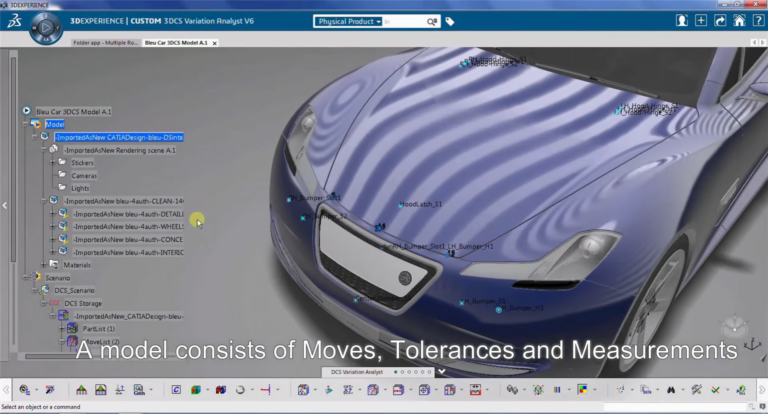
Task: Click the green triangle move icon
Action: [x=81, y=390]
